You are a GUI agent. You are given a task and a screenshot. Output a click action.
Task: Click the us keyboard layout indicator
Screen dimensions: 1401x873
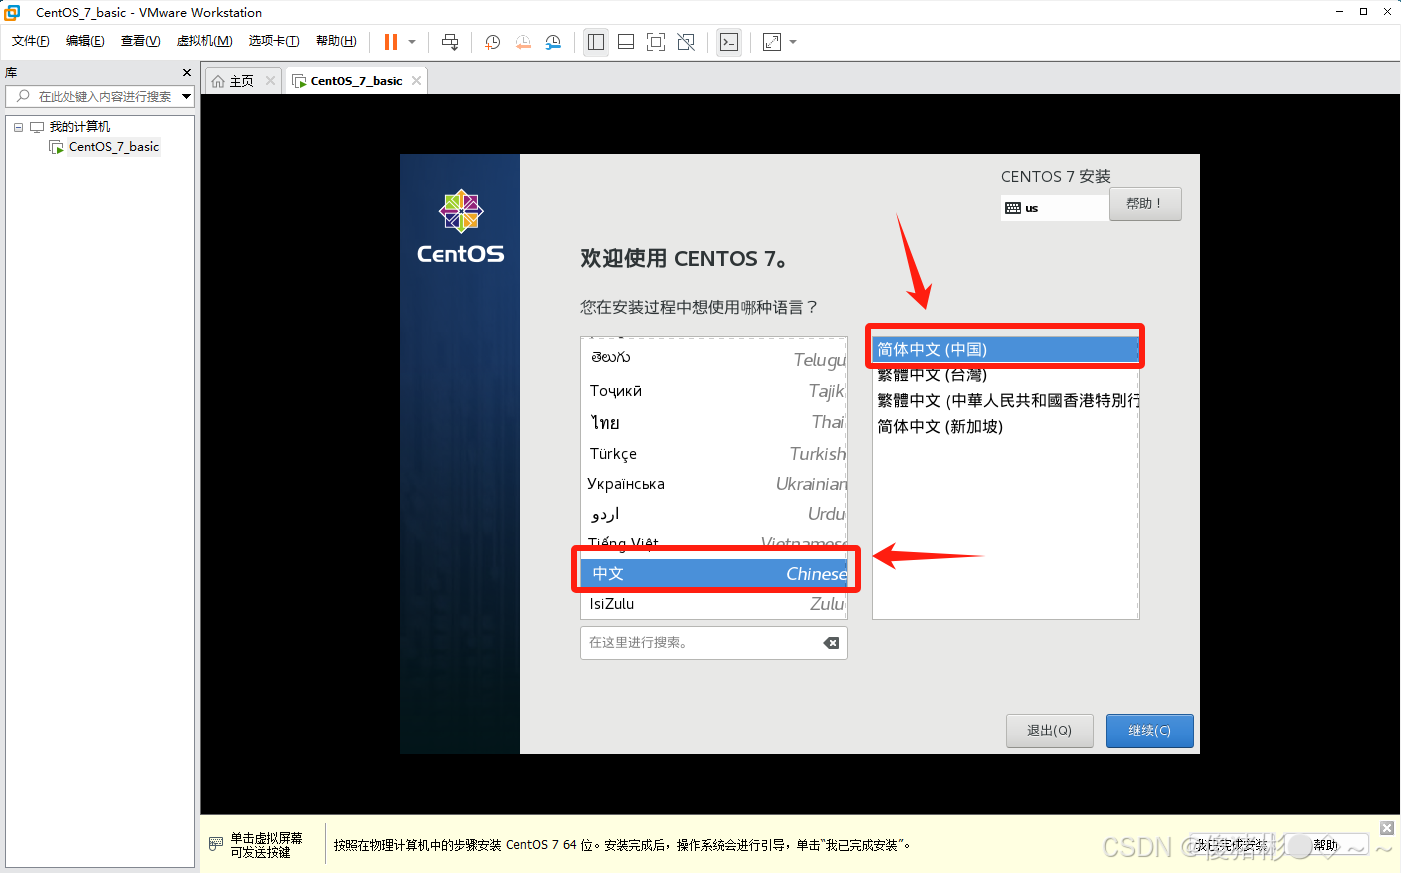1054,208
